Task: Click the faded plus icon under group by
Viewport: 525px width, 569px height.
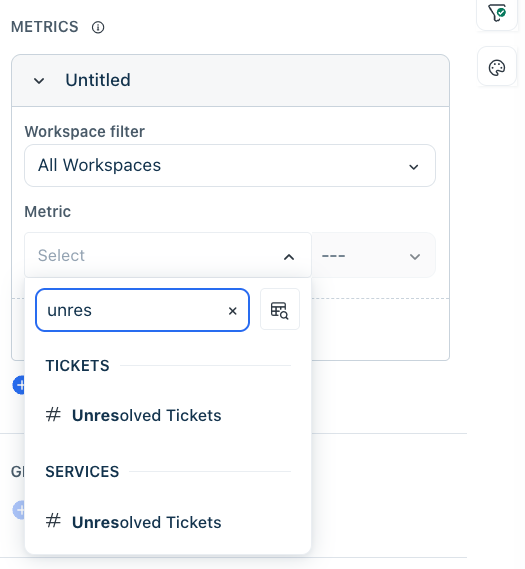Action: pos(19,510)
